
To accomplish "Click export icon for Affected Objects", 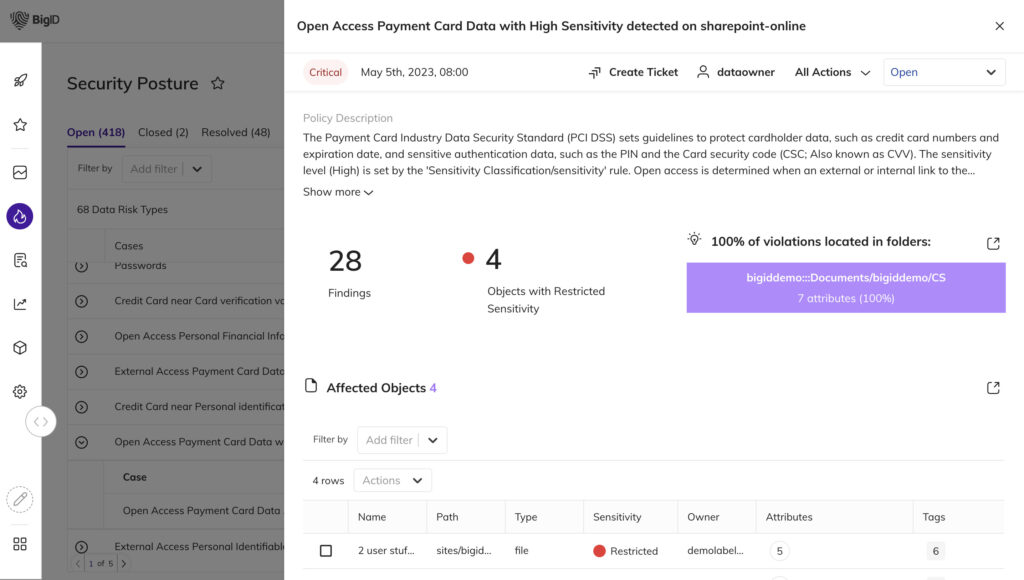I will [x=993, y=388].
